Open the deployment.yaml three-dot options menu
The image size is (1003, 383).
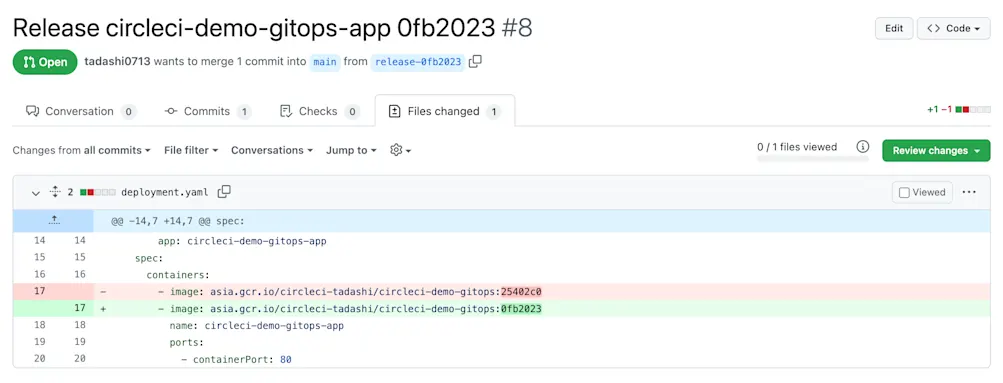pyautogui.click(x=969, y=192)
